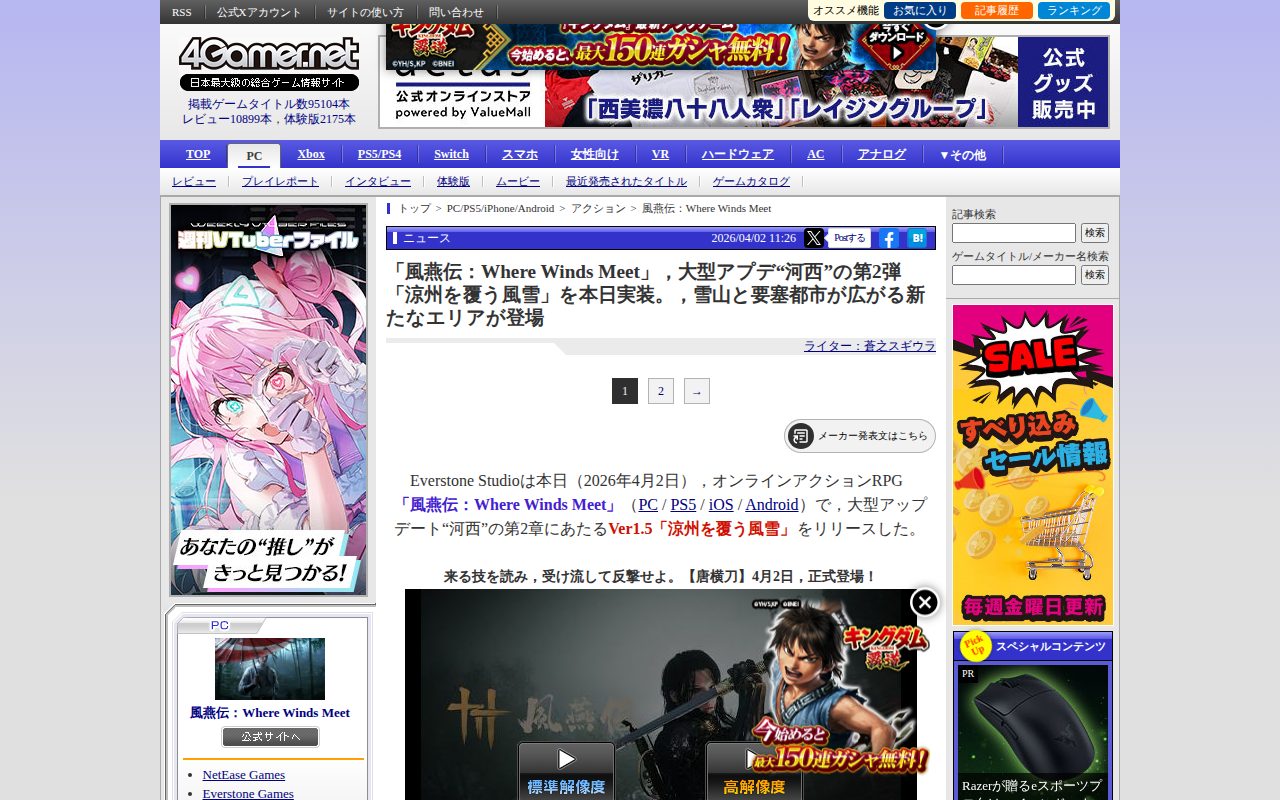Open the Razer mouse PR thumbnail
Image resolution: width=1280 pixels, height=800 pixels.
(x=1033, y=719)
